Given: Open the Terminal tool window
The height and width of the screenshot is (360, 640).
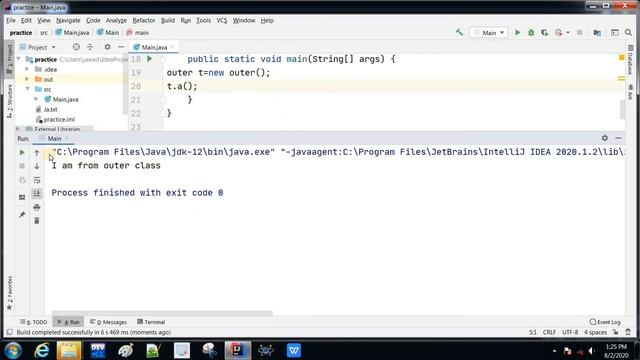Looking at the screenshot, I should click(x=151, y=322).
